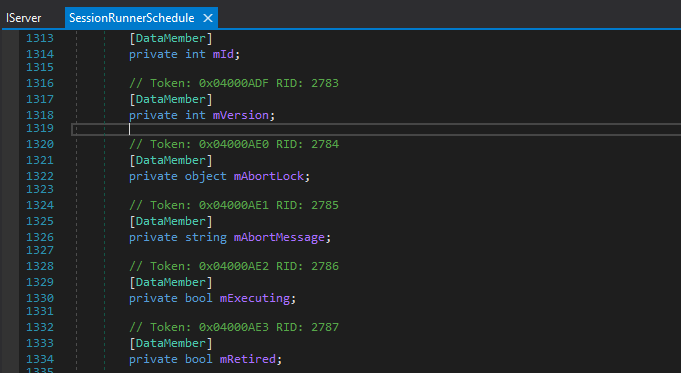Click line number 1326 in gutter
The height and width of the screenshot is (373, 681).
pos(40,237)
